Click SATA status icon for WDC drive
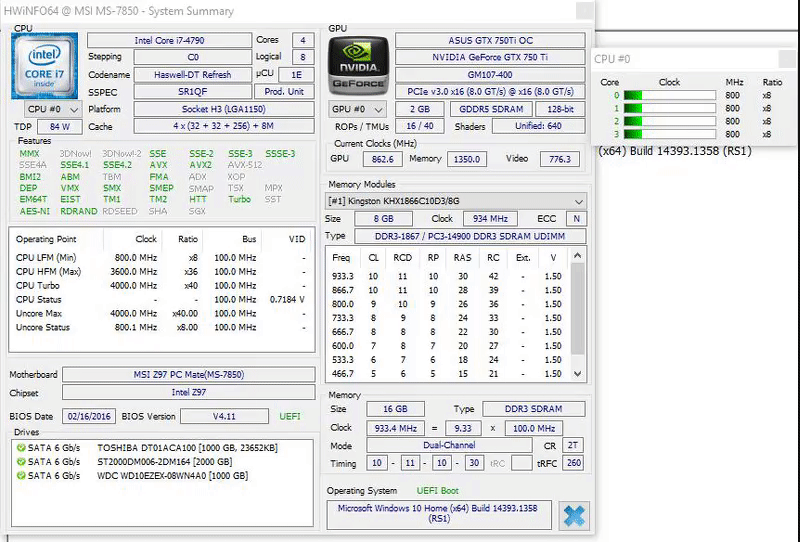The image size is (800, 542). (21, 475)
